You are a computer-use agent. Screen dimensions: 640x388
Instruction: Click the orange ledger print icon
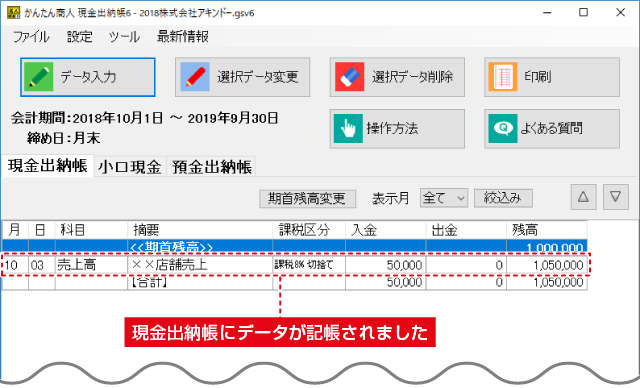(503, 77)
